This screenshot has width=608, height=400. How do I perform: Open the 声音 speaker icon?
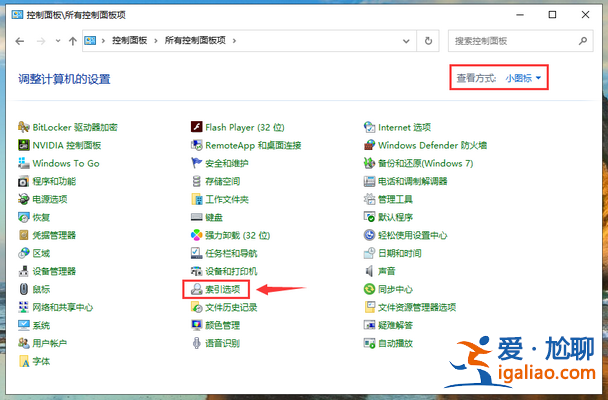pyautogui.click(x=370, y=272)
